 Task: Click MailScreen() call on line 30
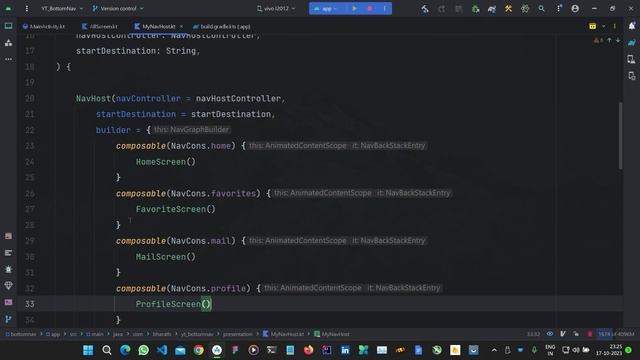(x=166, y=257)
